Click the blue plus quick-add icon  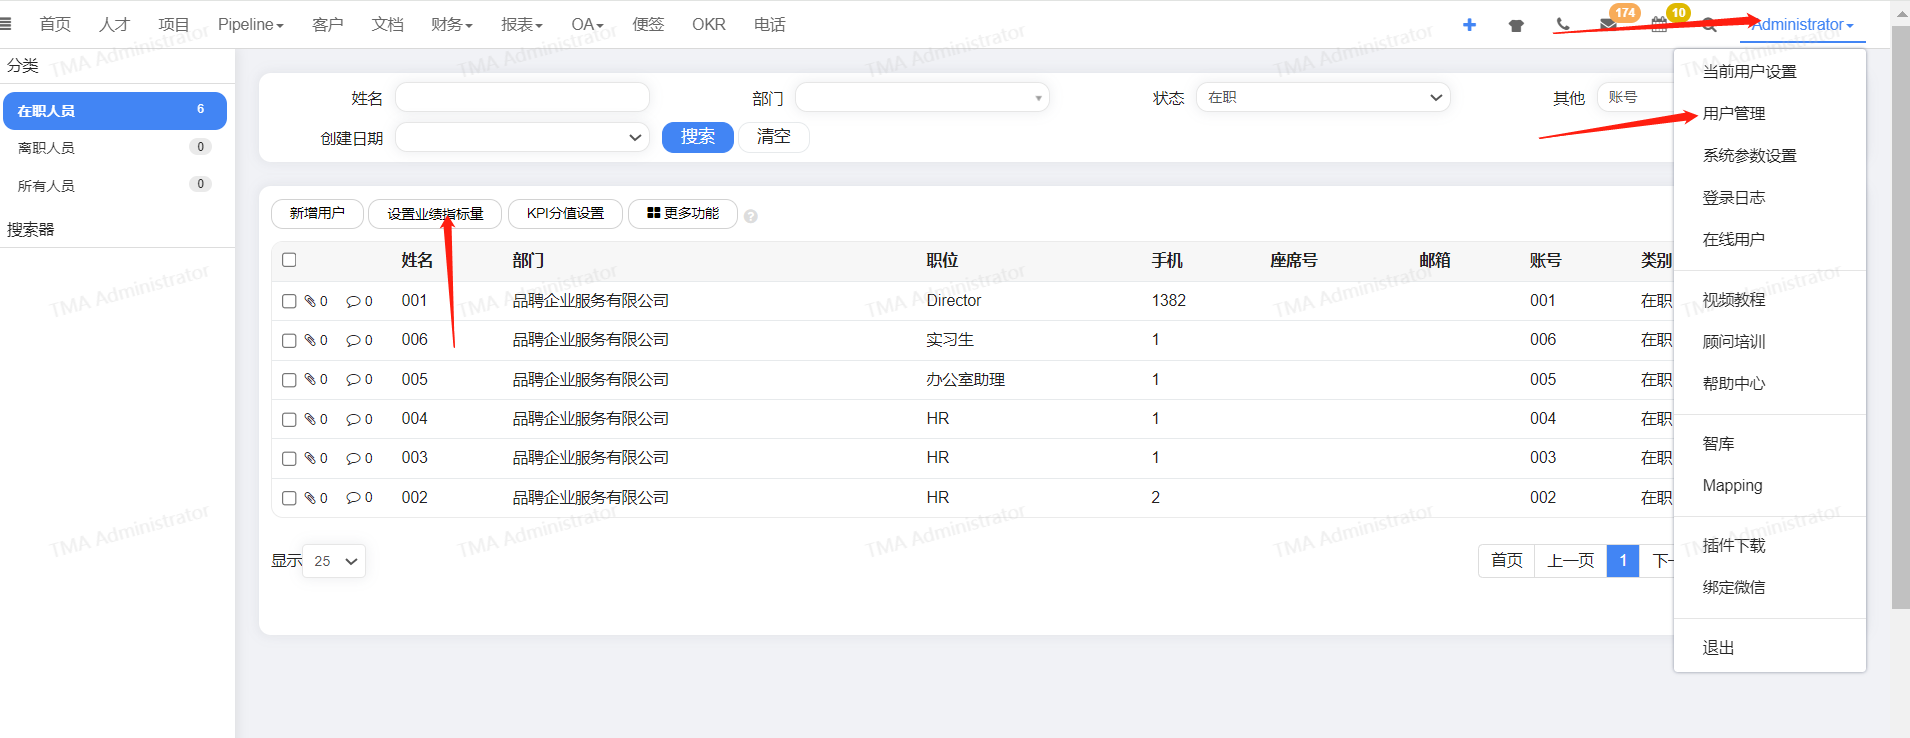tap(1469, 25)
